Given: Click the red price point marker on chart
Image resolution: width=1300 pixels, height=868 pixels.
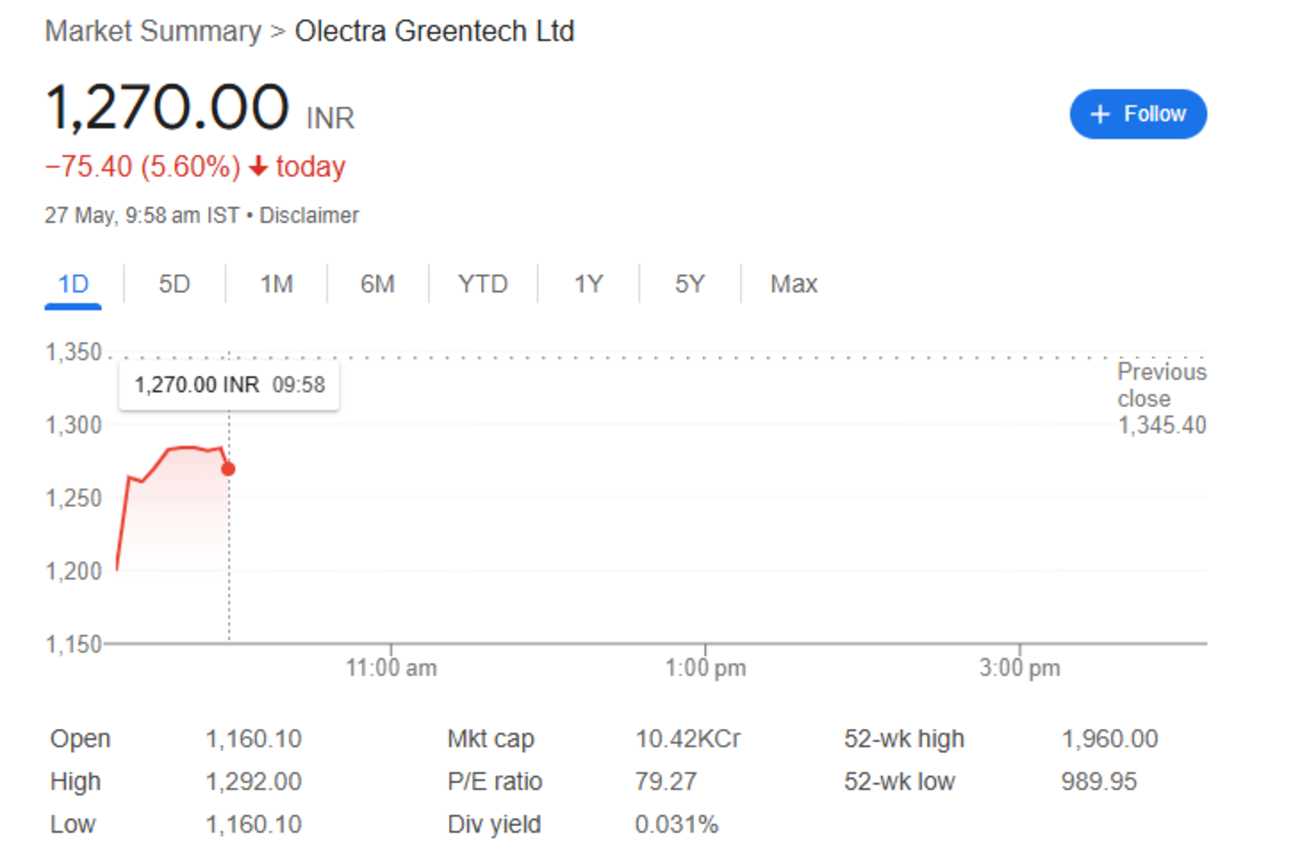Looking at the screenshot, I should pos(228,468).
